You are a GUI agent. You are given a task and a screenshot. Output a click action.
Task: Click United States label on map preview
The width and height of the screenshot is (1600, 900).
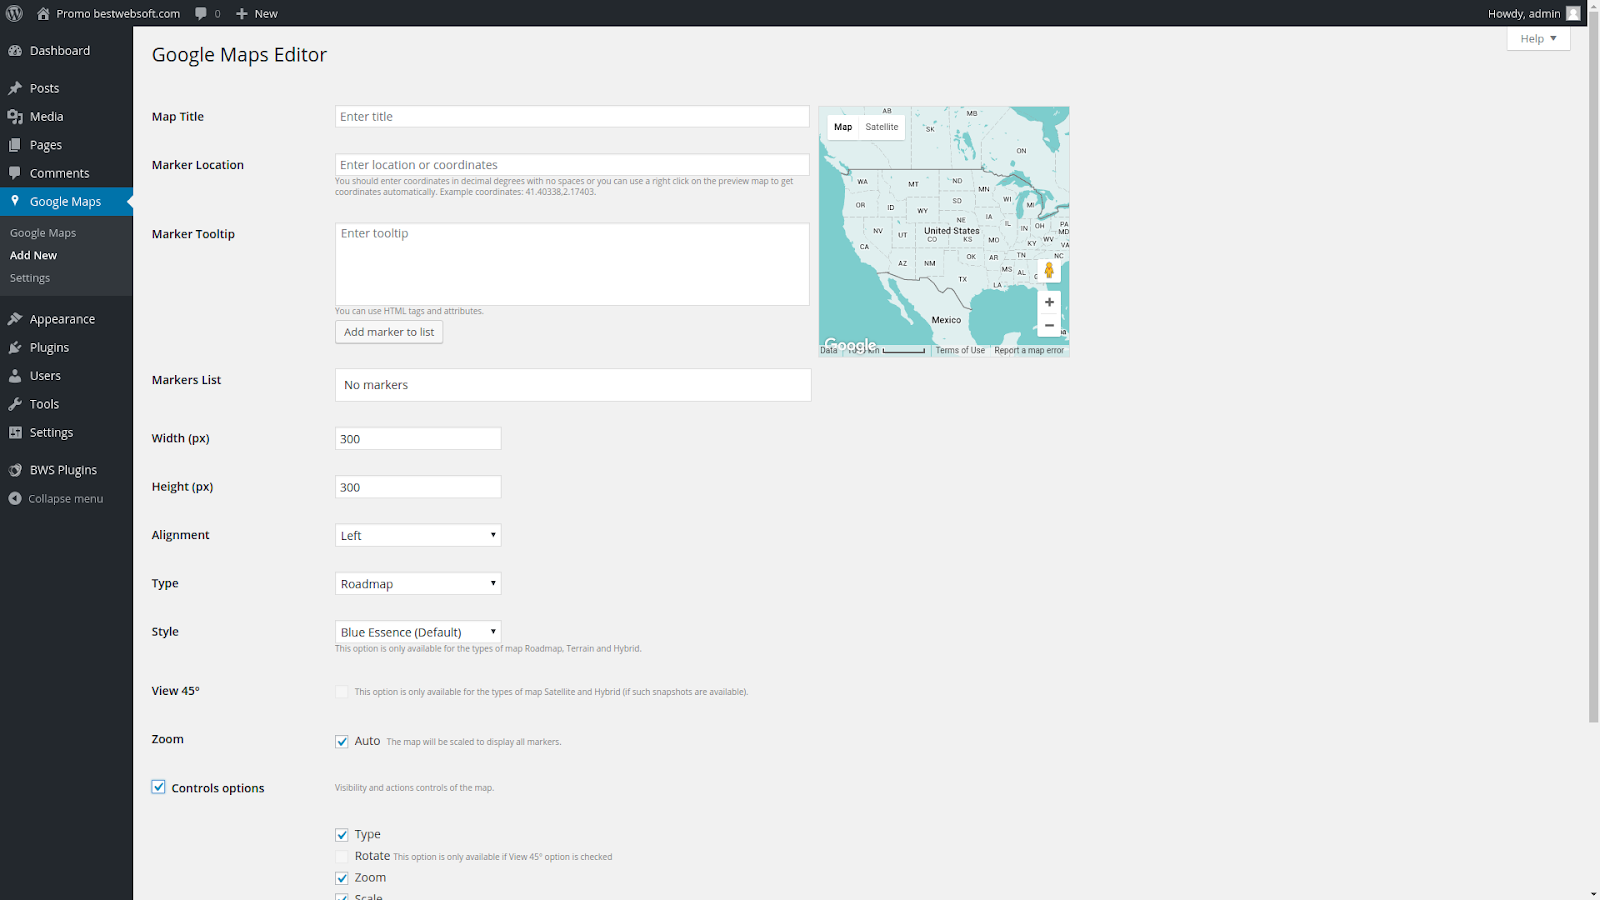[952, 230]
